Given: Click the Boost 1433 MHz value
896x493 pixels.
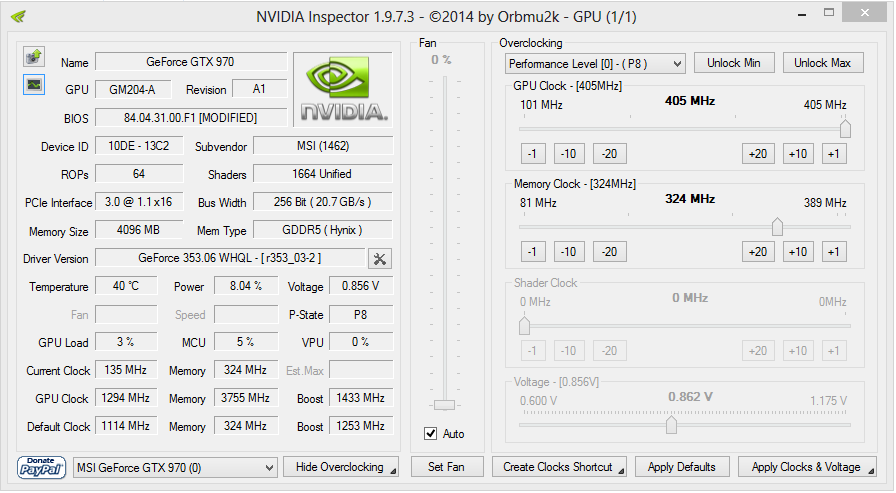Looking at the screenshot, I should [x=361, y=398].
